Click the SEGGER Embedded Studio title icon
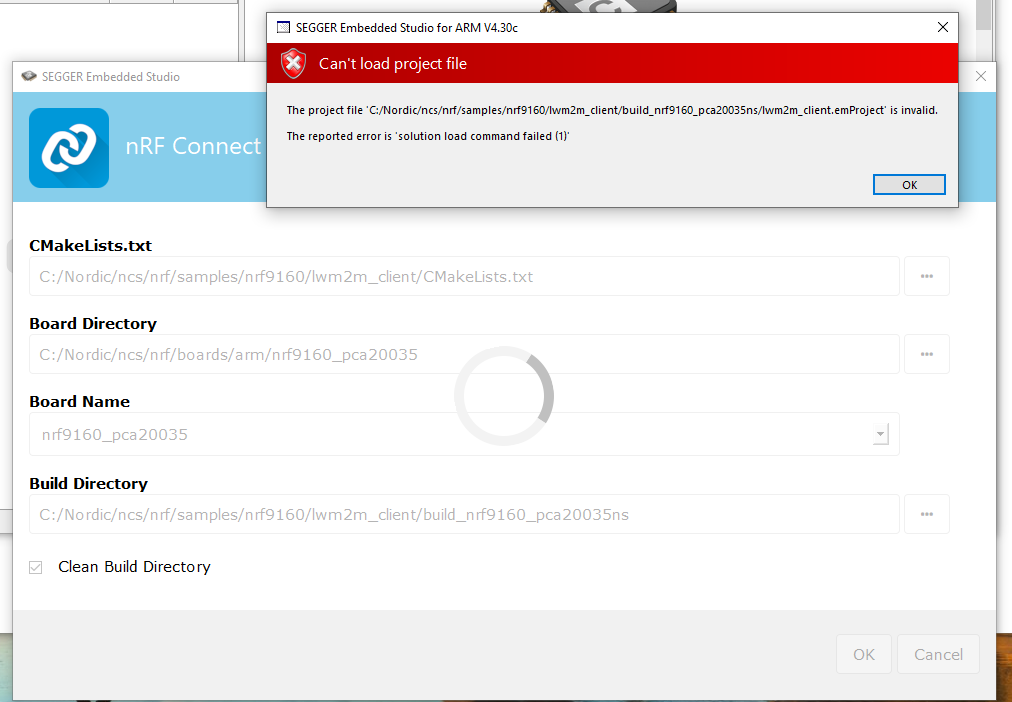 click(x=29, y=76)
